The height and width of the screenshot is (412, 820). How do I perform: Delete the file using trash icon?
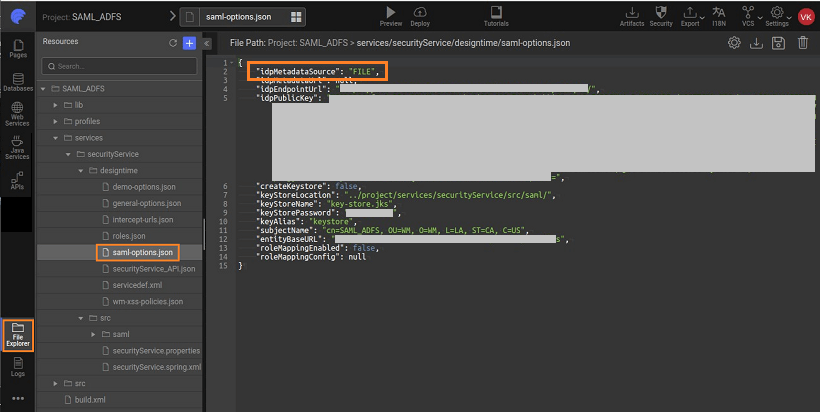(x=802, y=43)
